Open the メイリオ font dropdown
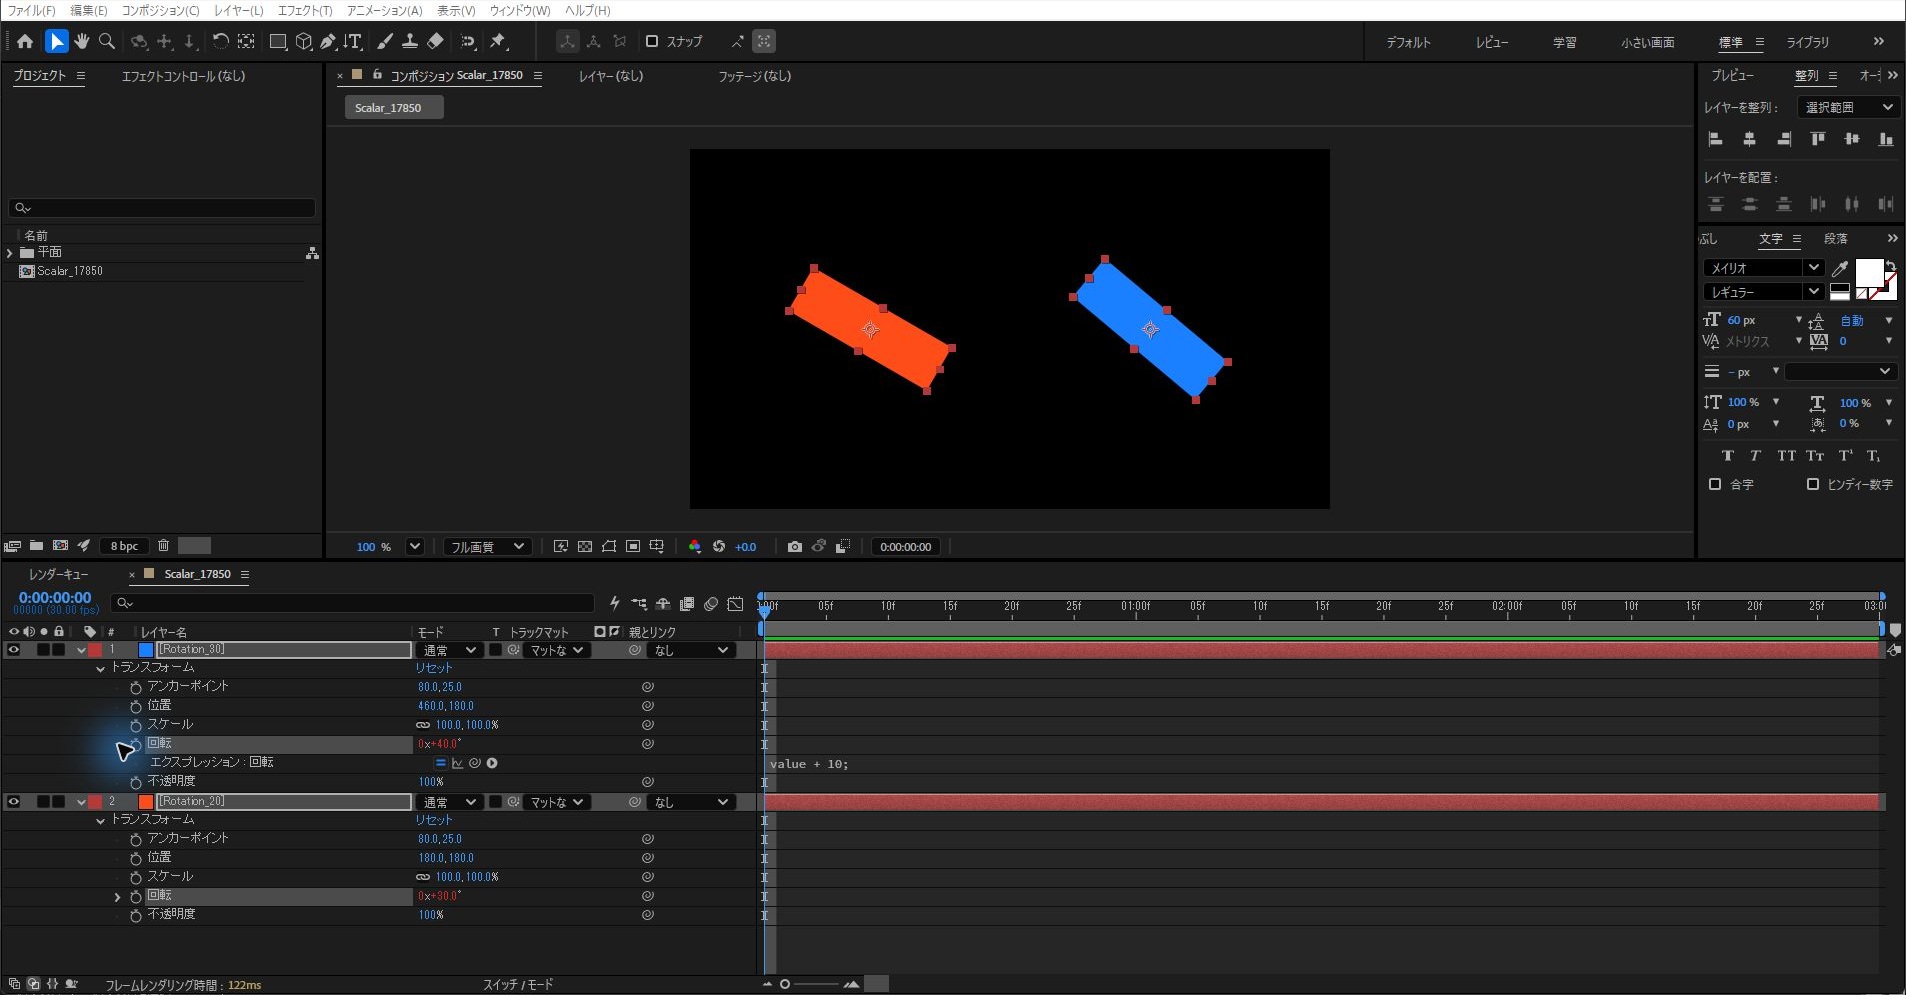 [x=1764, y=268]
